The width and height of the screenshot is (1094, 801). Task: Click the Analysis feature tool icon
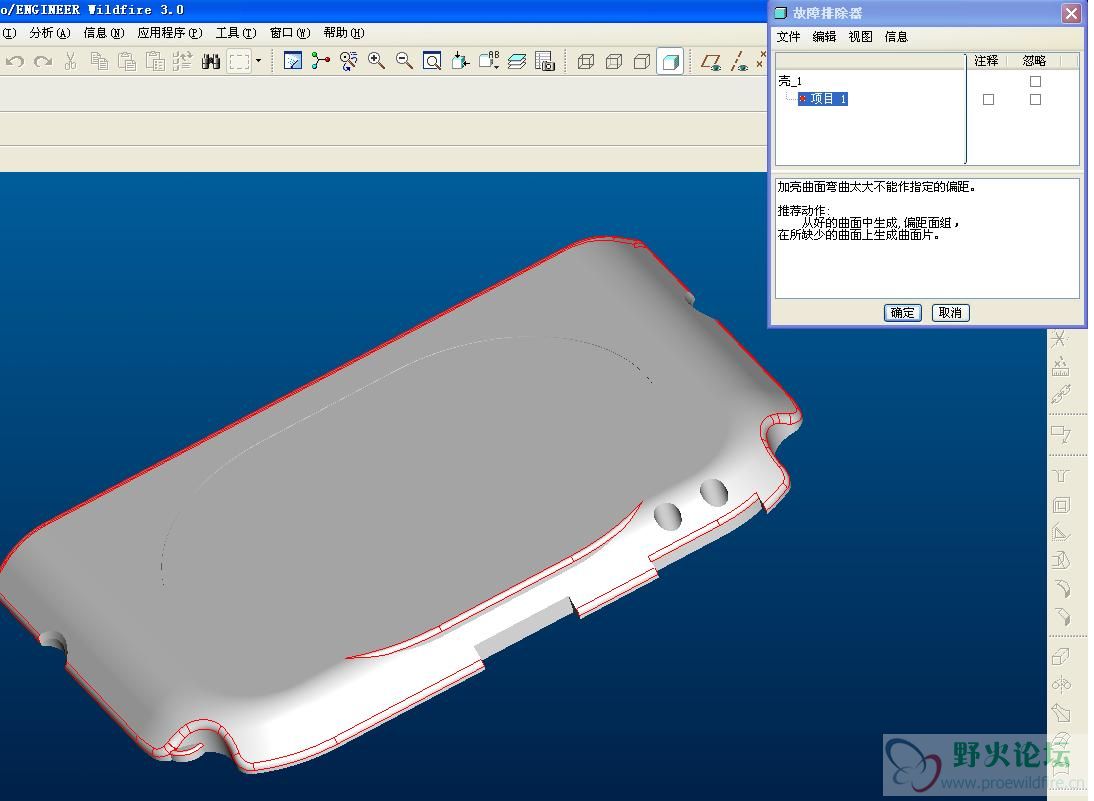pos(1061,366)
